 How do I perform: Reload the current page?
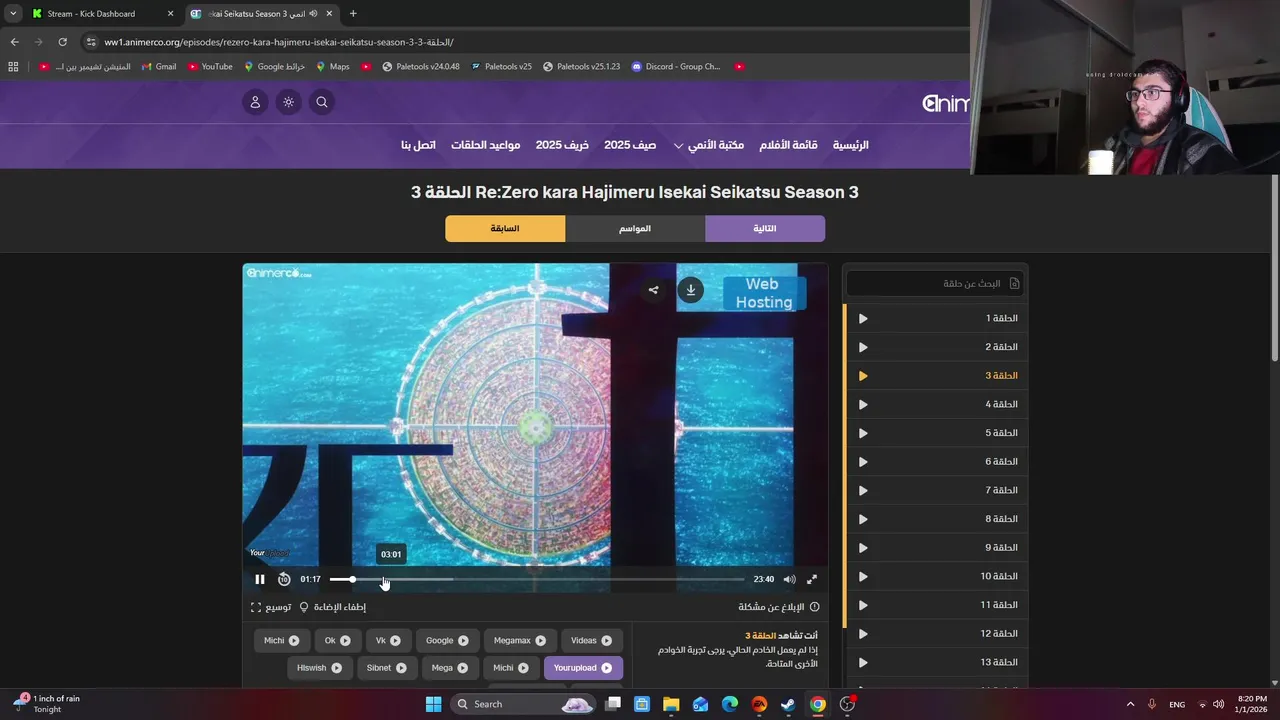click(62, 42)
